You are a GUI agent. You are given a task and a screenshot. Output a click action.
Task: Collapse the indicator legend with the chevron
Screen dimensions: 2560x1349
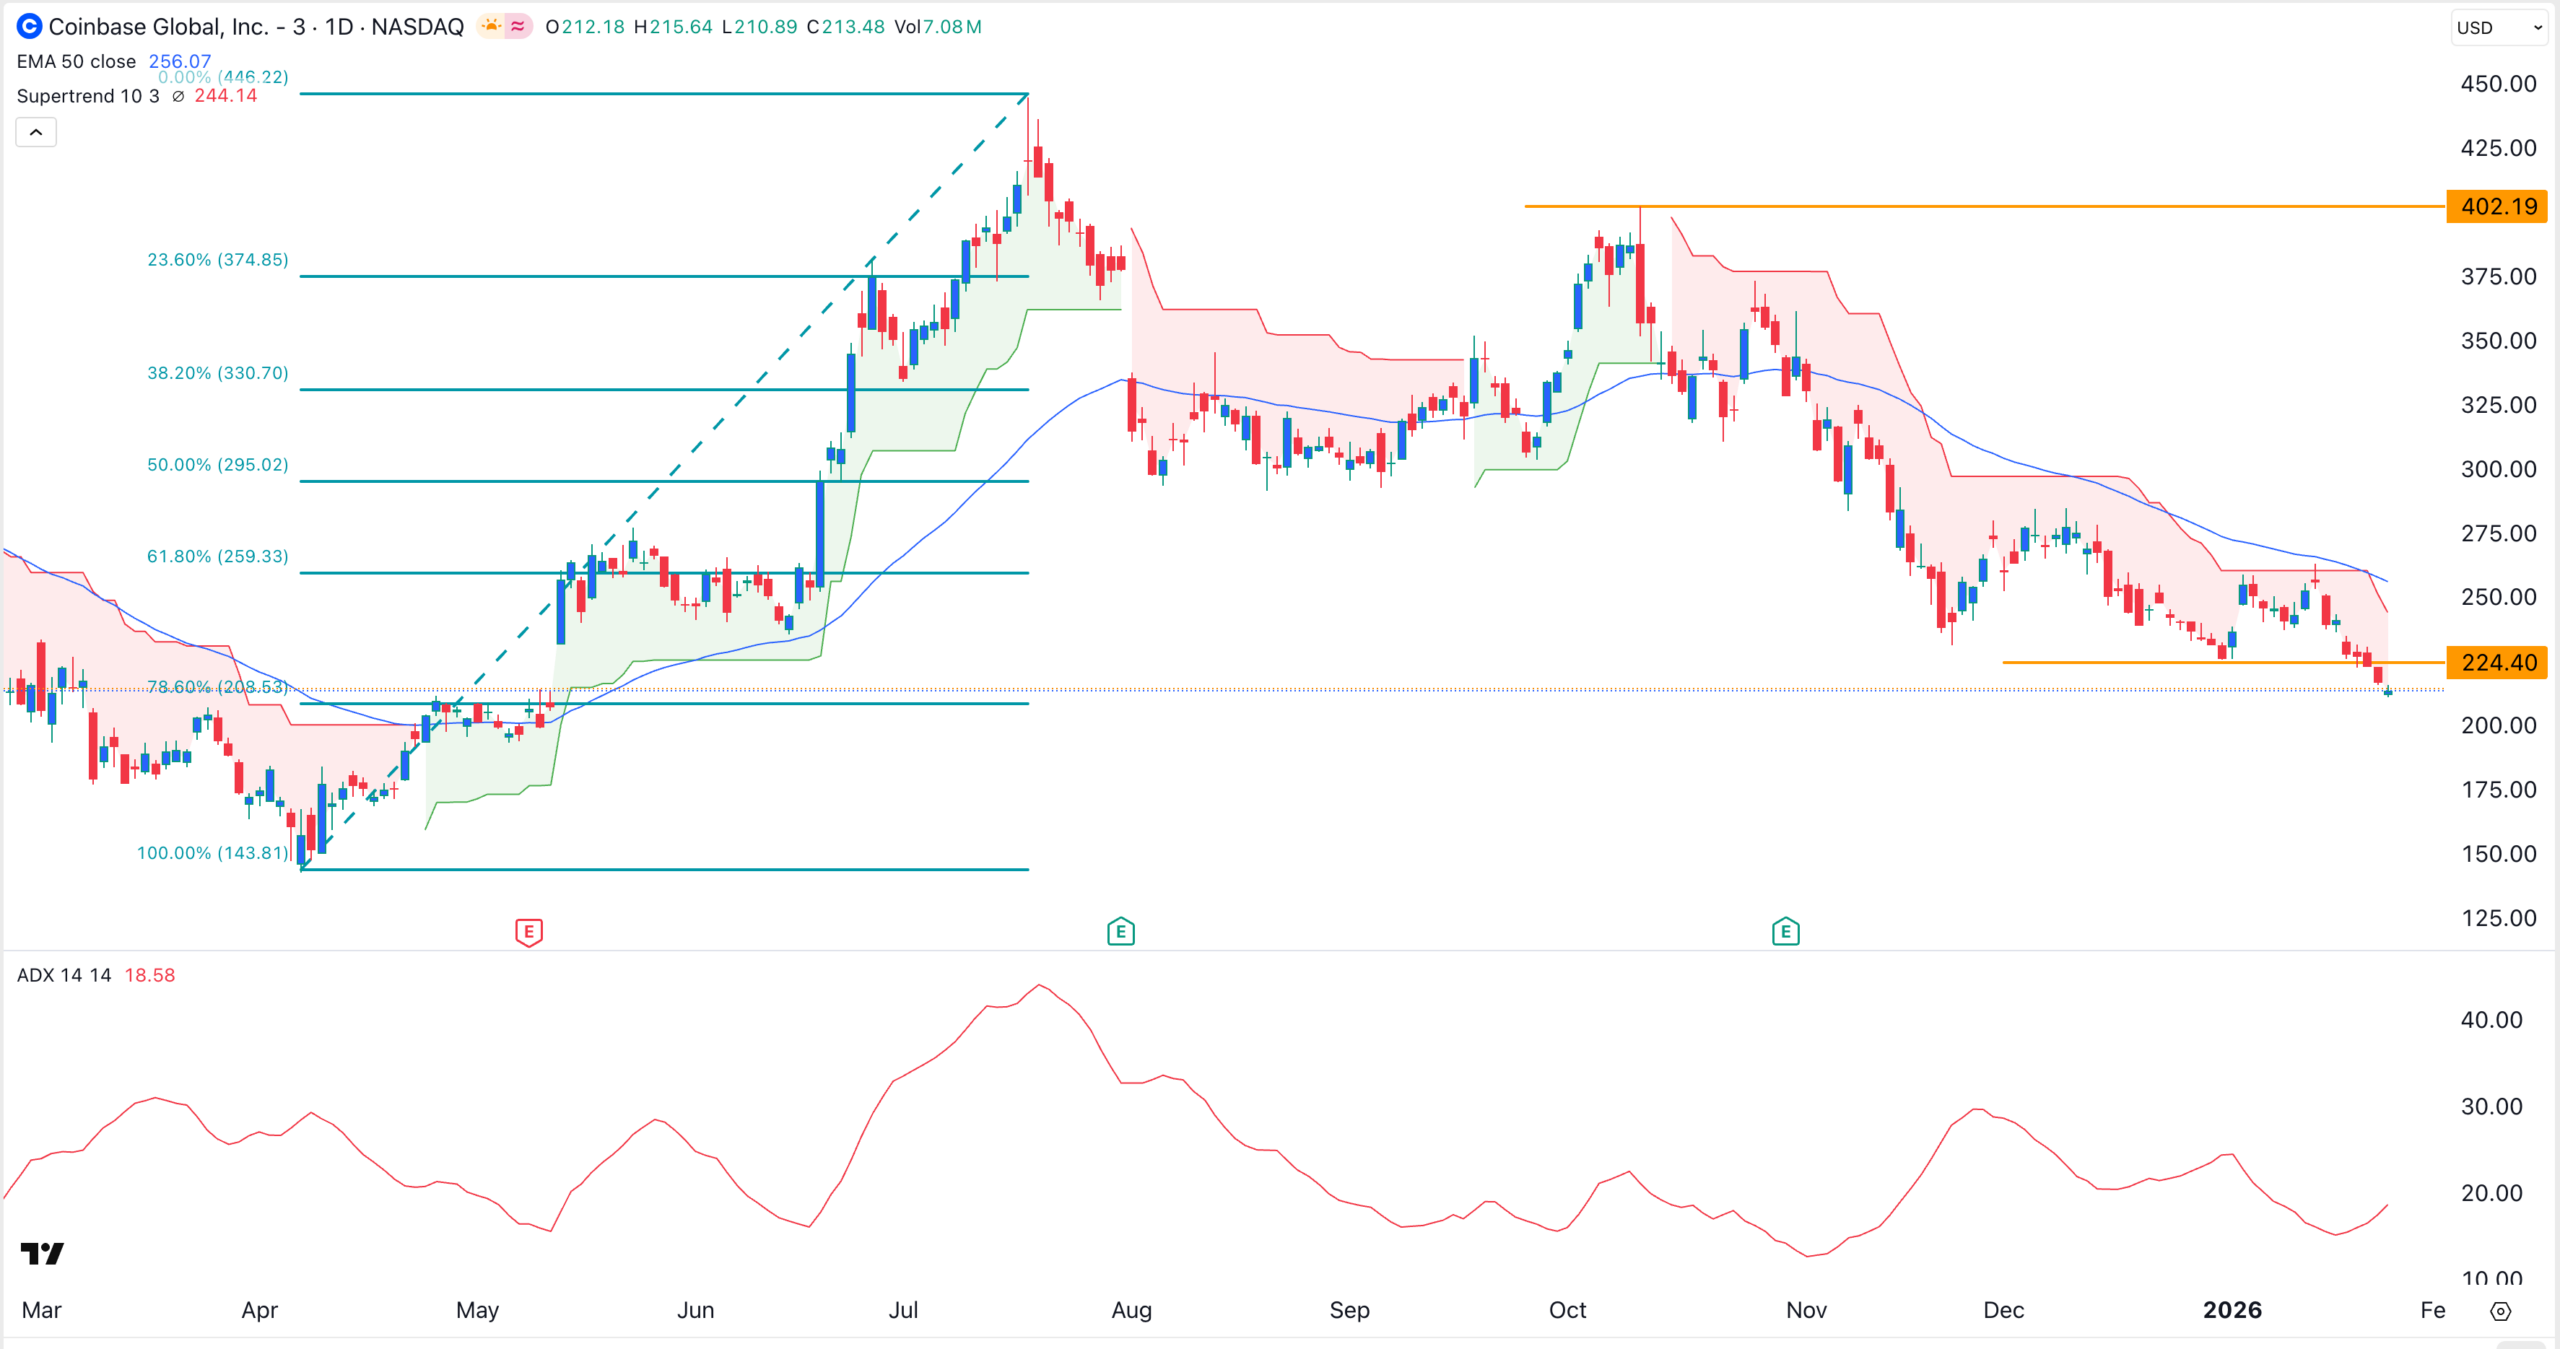point(36,132)
